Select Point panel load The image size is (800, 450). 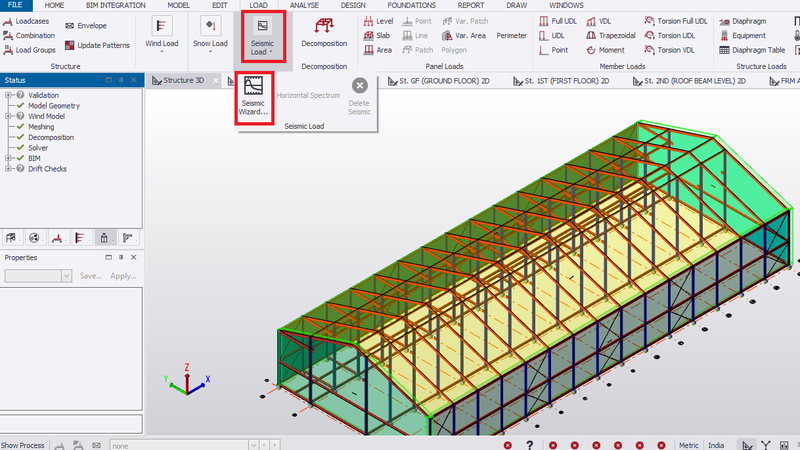tap(417, 21)
